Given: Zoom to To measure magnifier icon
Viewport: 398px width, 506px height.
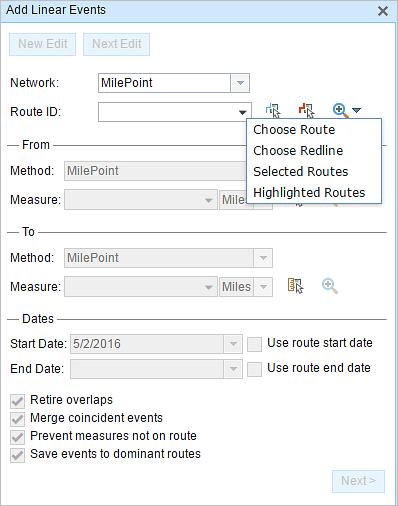Looking at the screenshot, I should 330,286.
